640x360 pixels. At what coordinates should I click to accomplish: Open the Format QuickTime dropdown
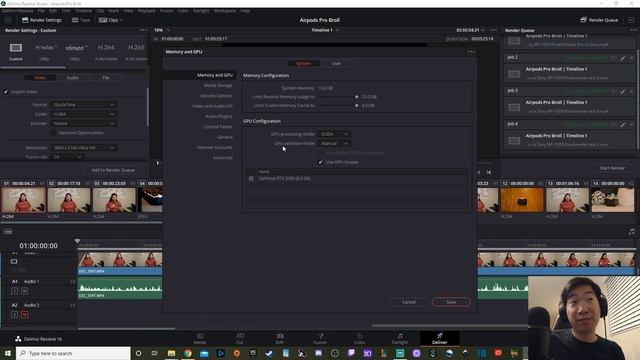(83, 105)
